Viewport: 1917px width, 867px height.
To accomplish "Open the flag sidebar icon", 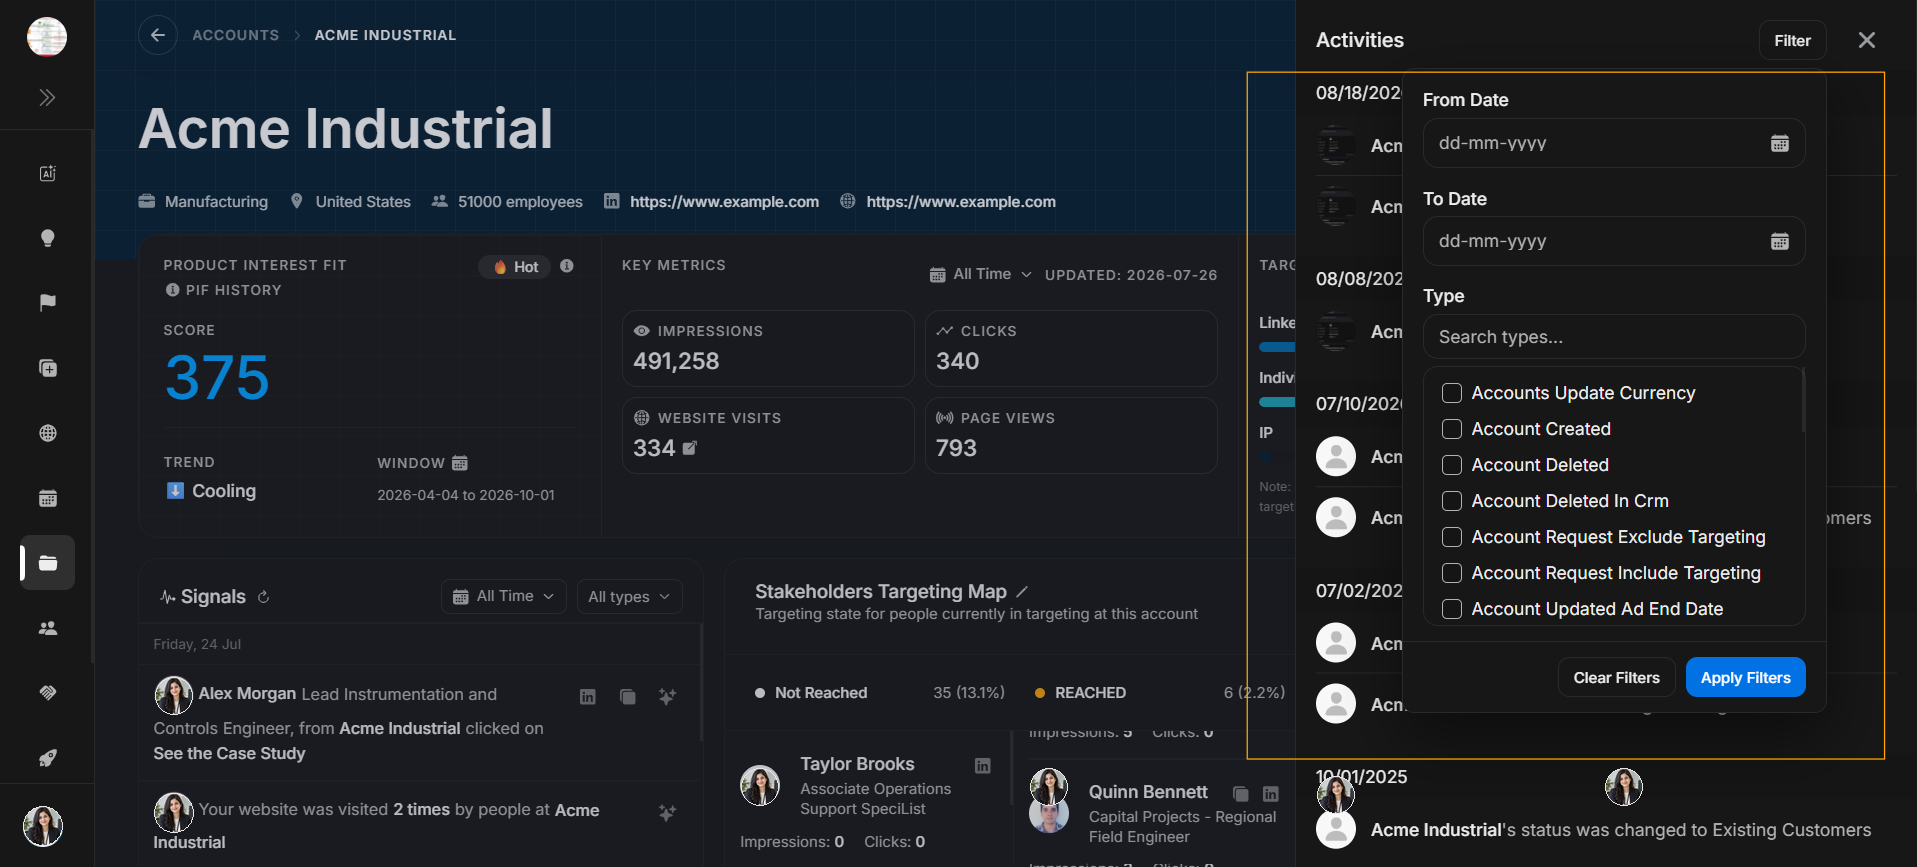I will (x=47, y=303).
